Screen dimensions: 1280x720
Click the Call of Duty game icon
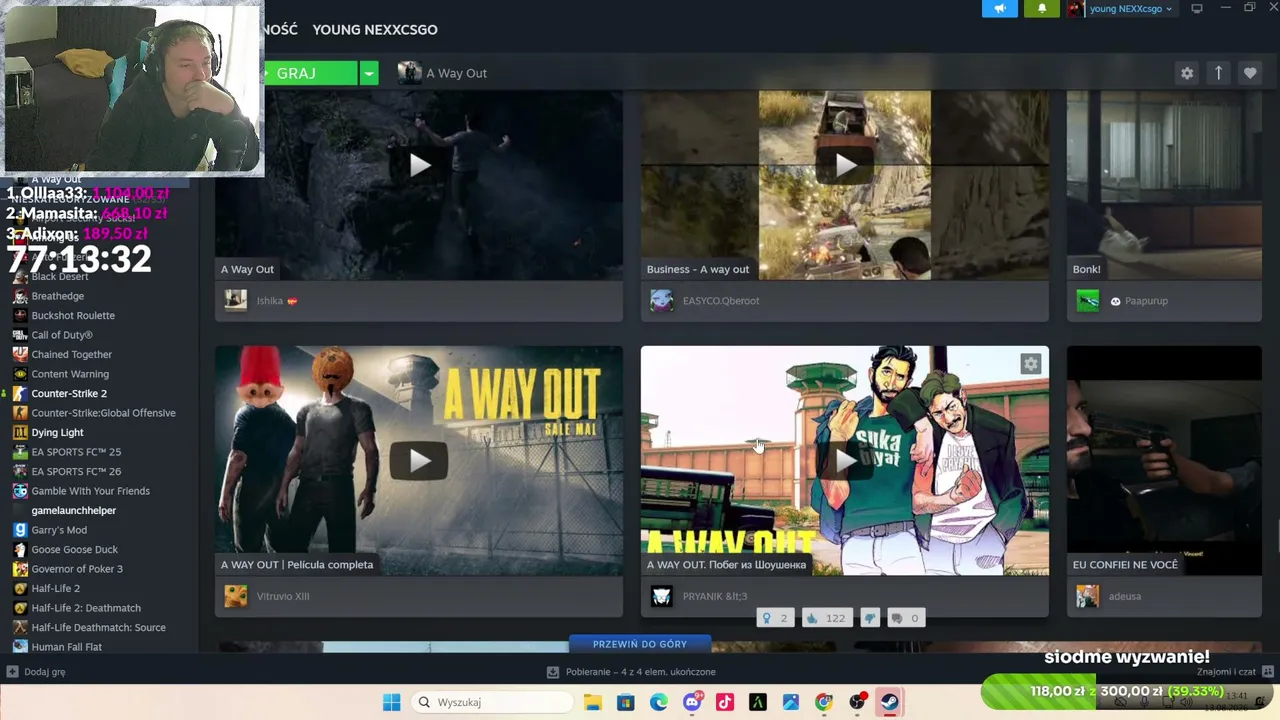click(x=20, y=335)
